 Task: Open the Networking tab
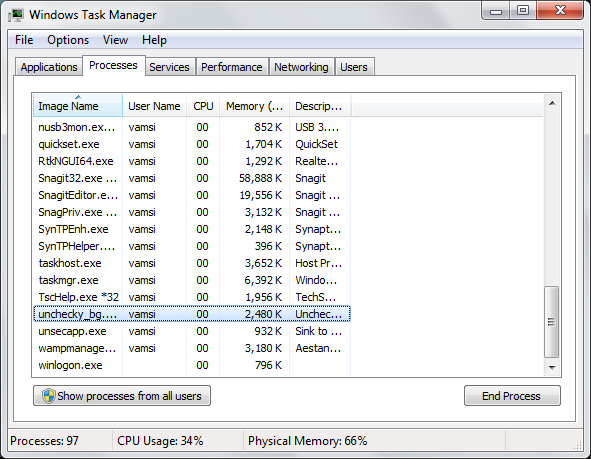coord(301,67)
